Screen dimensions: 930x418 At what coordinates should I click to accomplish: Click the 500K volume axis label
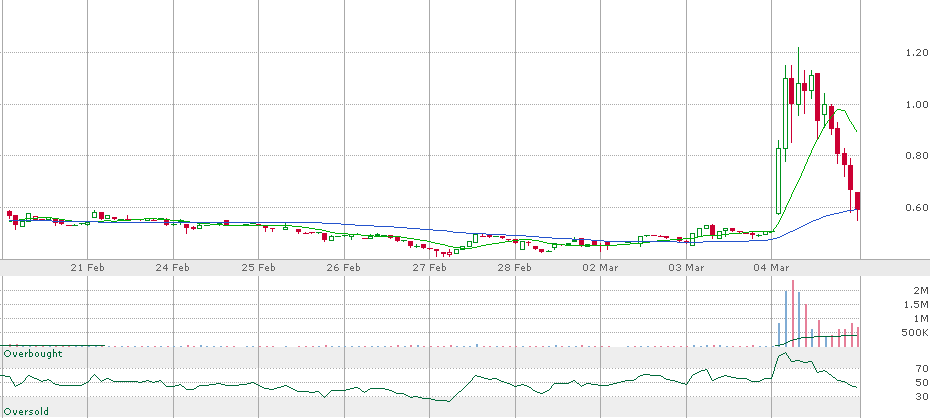[x=915, y=333]
